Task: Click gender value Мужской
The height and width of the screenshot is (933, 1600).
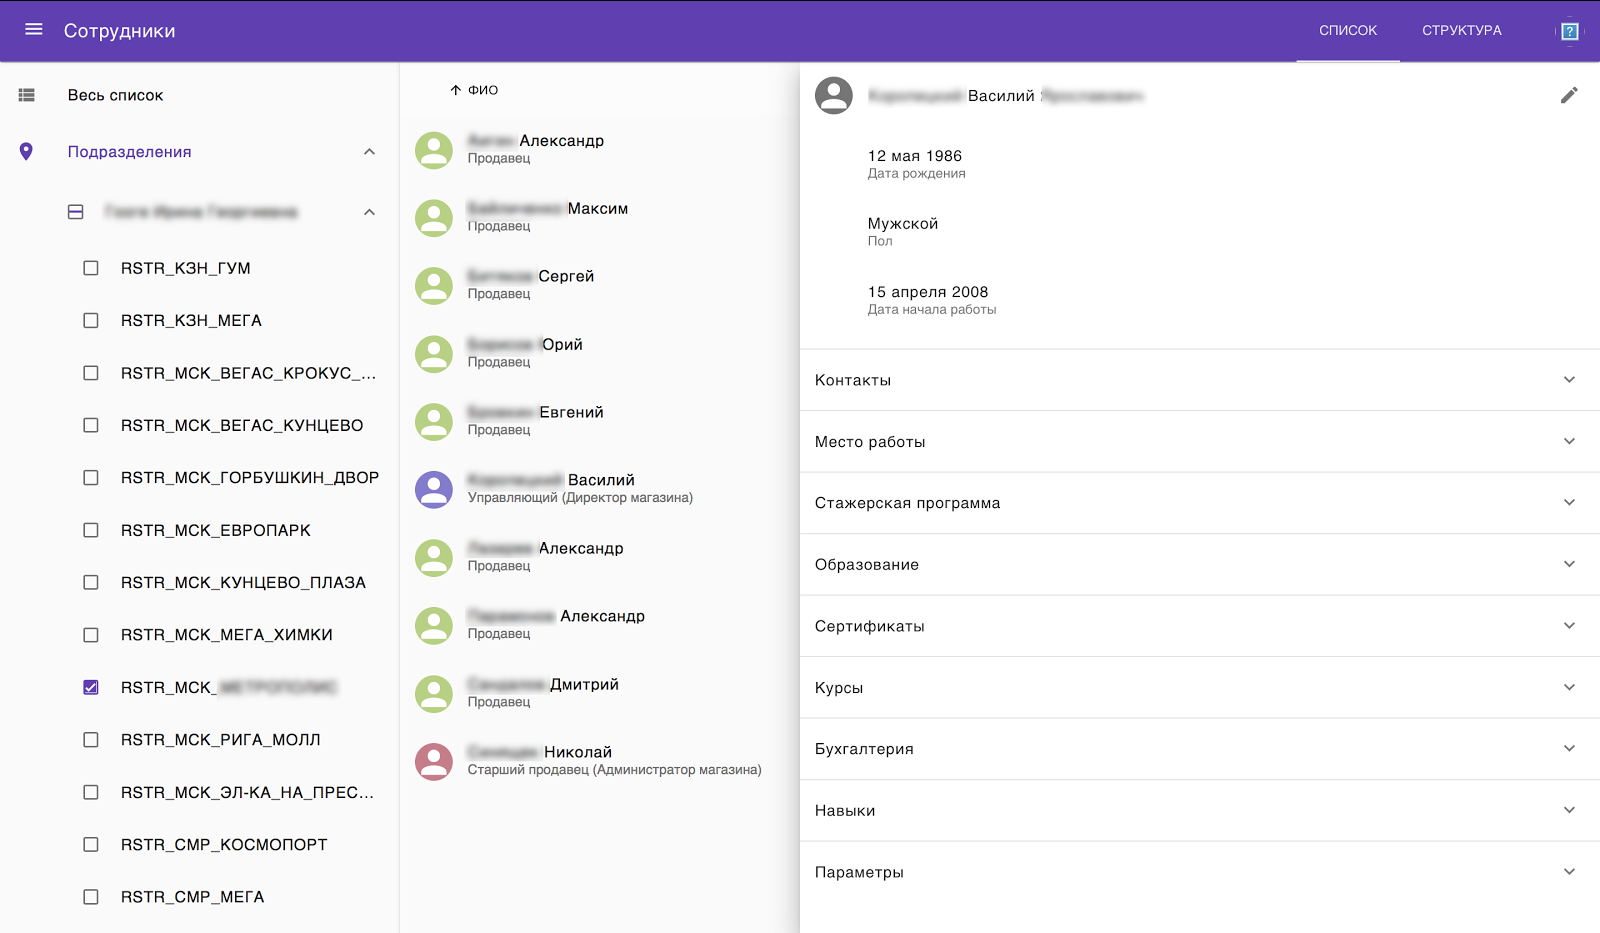Action: coord(903,224)
